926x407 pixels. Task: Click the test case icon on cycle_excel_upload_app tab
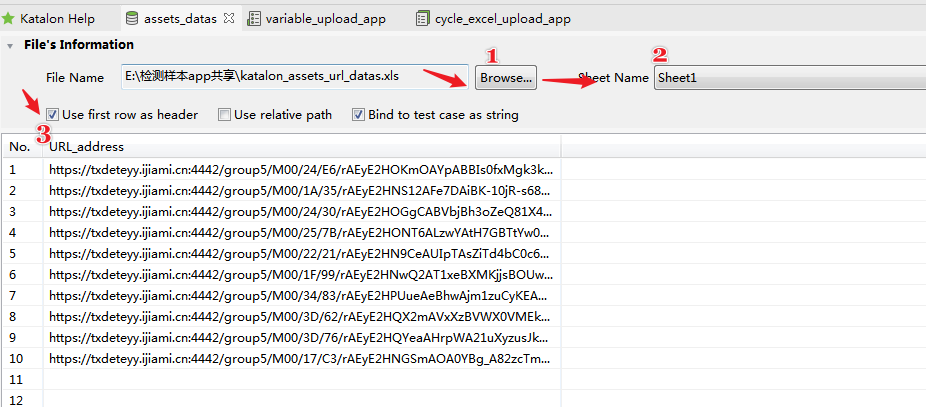(422, 19)
